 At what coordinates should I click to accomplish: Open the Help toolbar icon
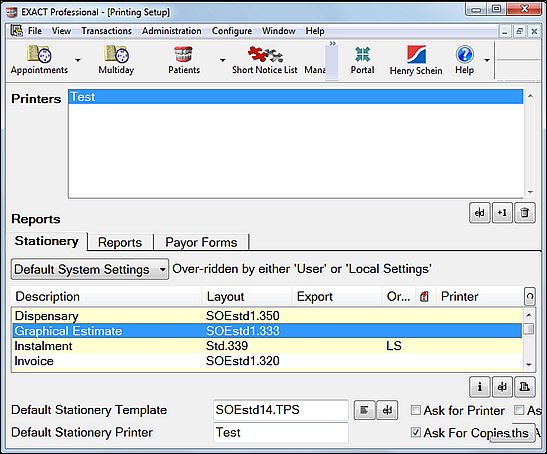point(464,60)
